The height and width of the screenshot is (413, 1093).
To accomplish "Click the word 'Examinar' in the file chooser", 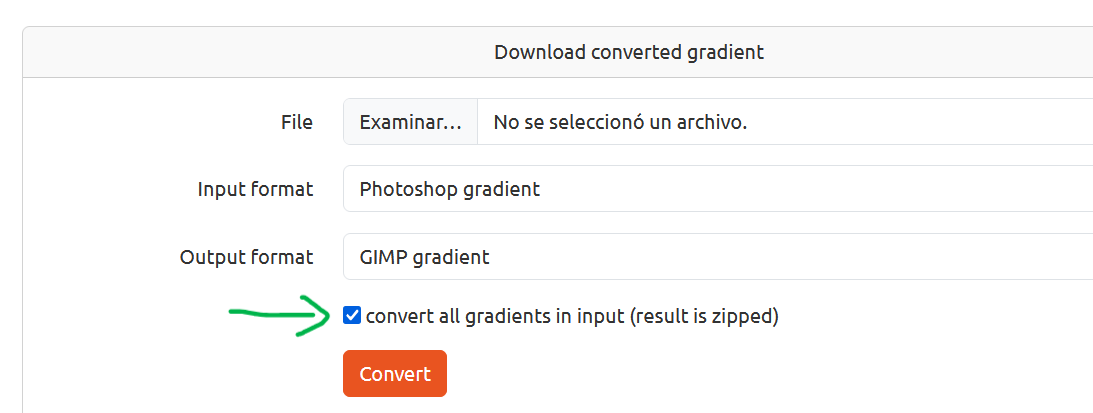I will point(402,123).
